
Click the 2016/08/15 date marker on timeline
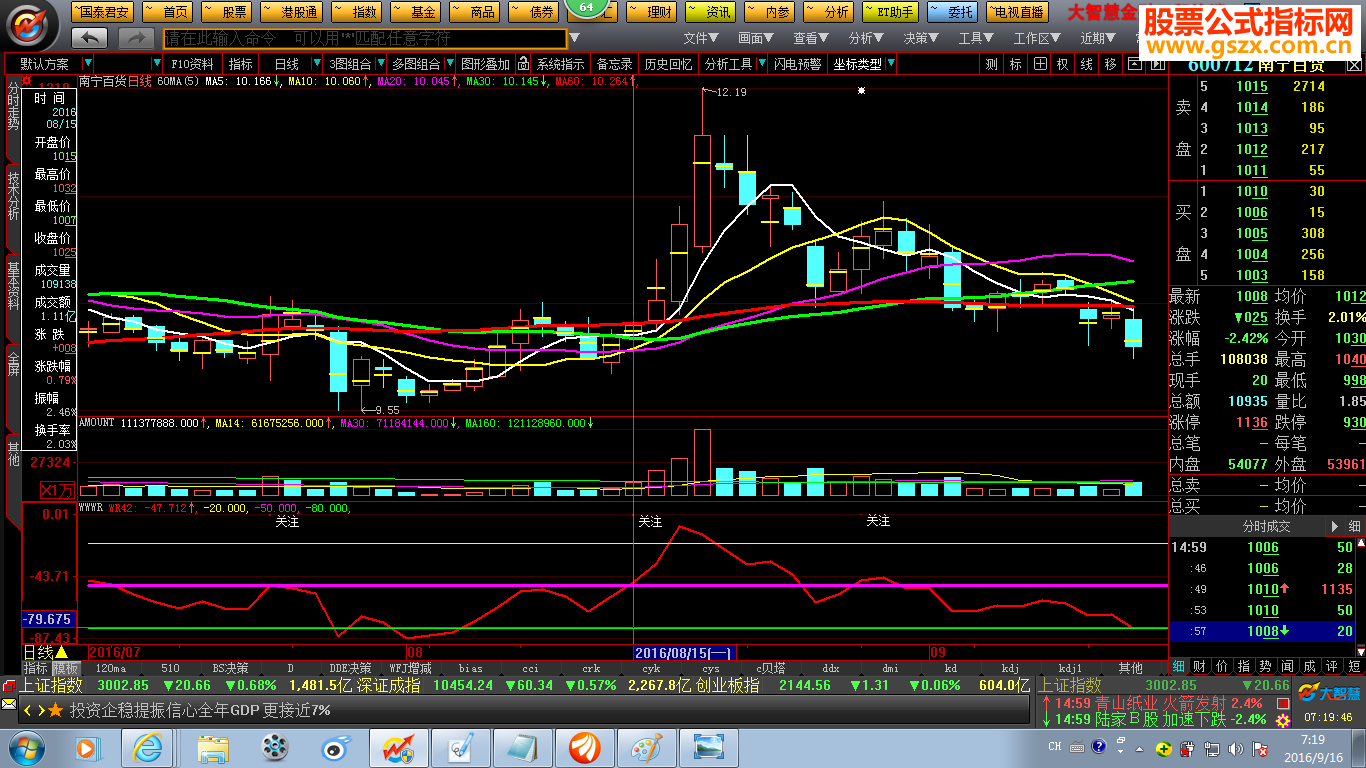point(685,653)
